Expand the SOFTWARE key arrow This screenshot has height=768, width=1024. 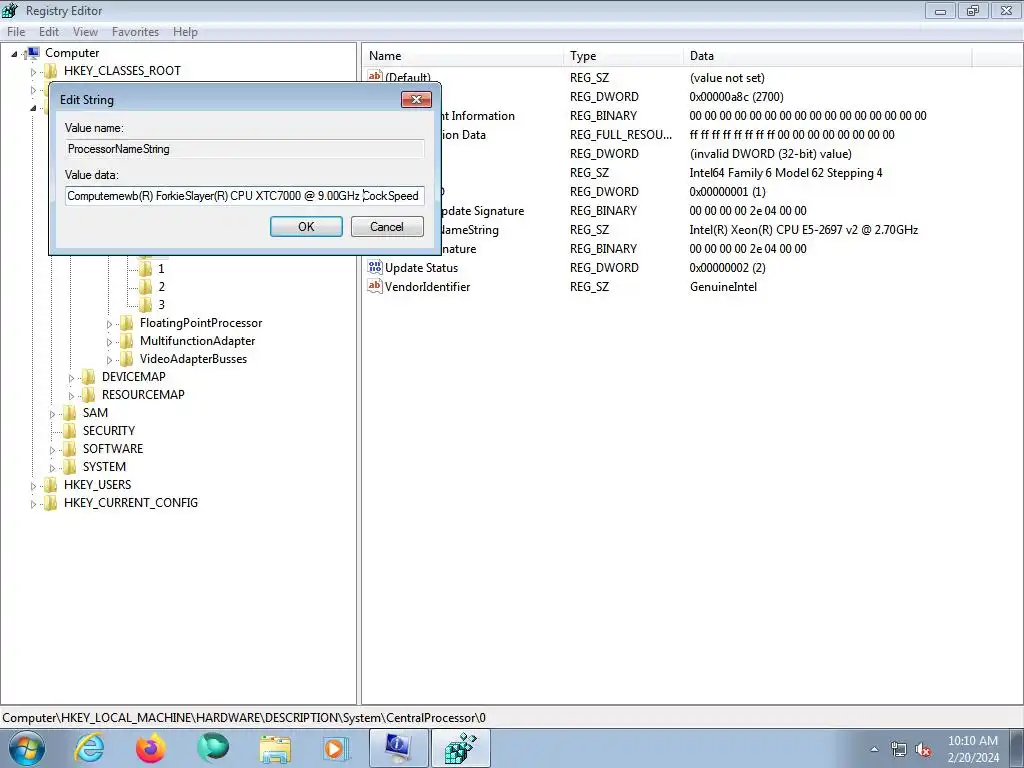click(x=52, y=450)
